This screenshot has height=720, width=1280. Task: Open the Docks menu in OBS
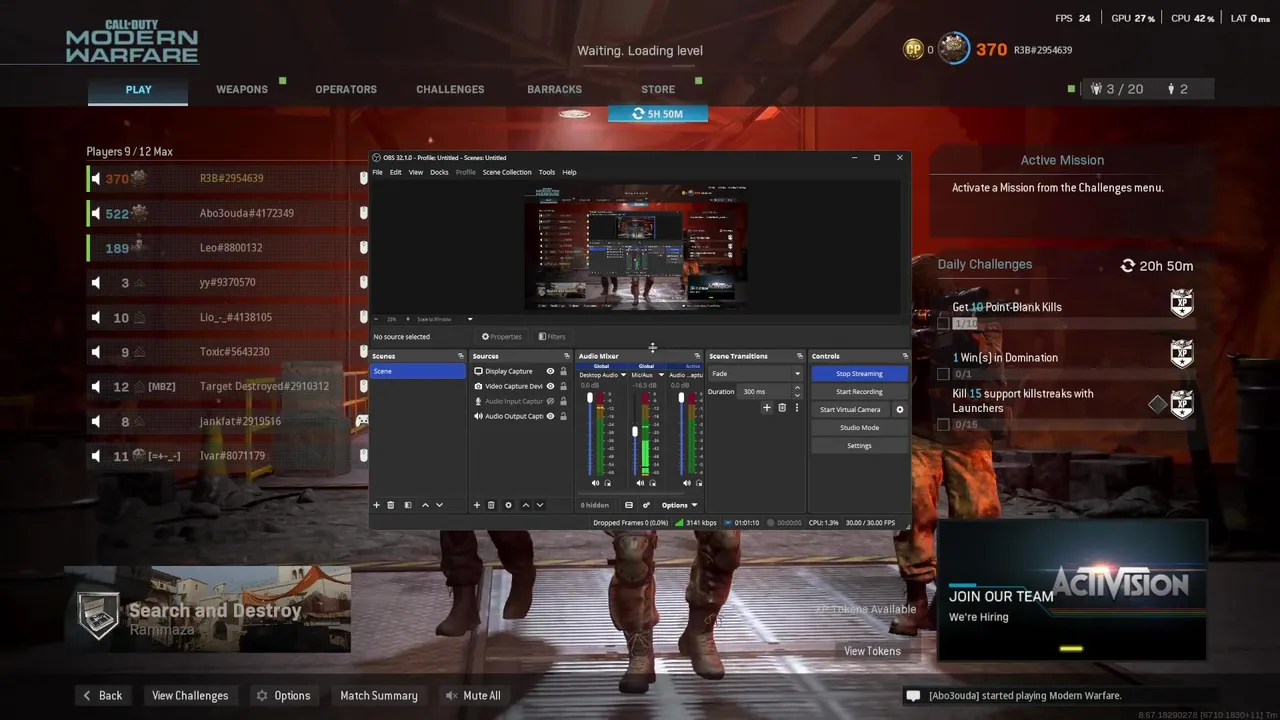click(x=439, y=172)
